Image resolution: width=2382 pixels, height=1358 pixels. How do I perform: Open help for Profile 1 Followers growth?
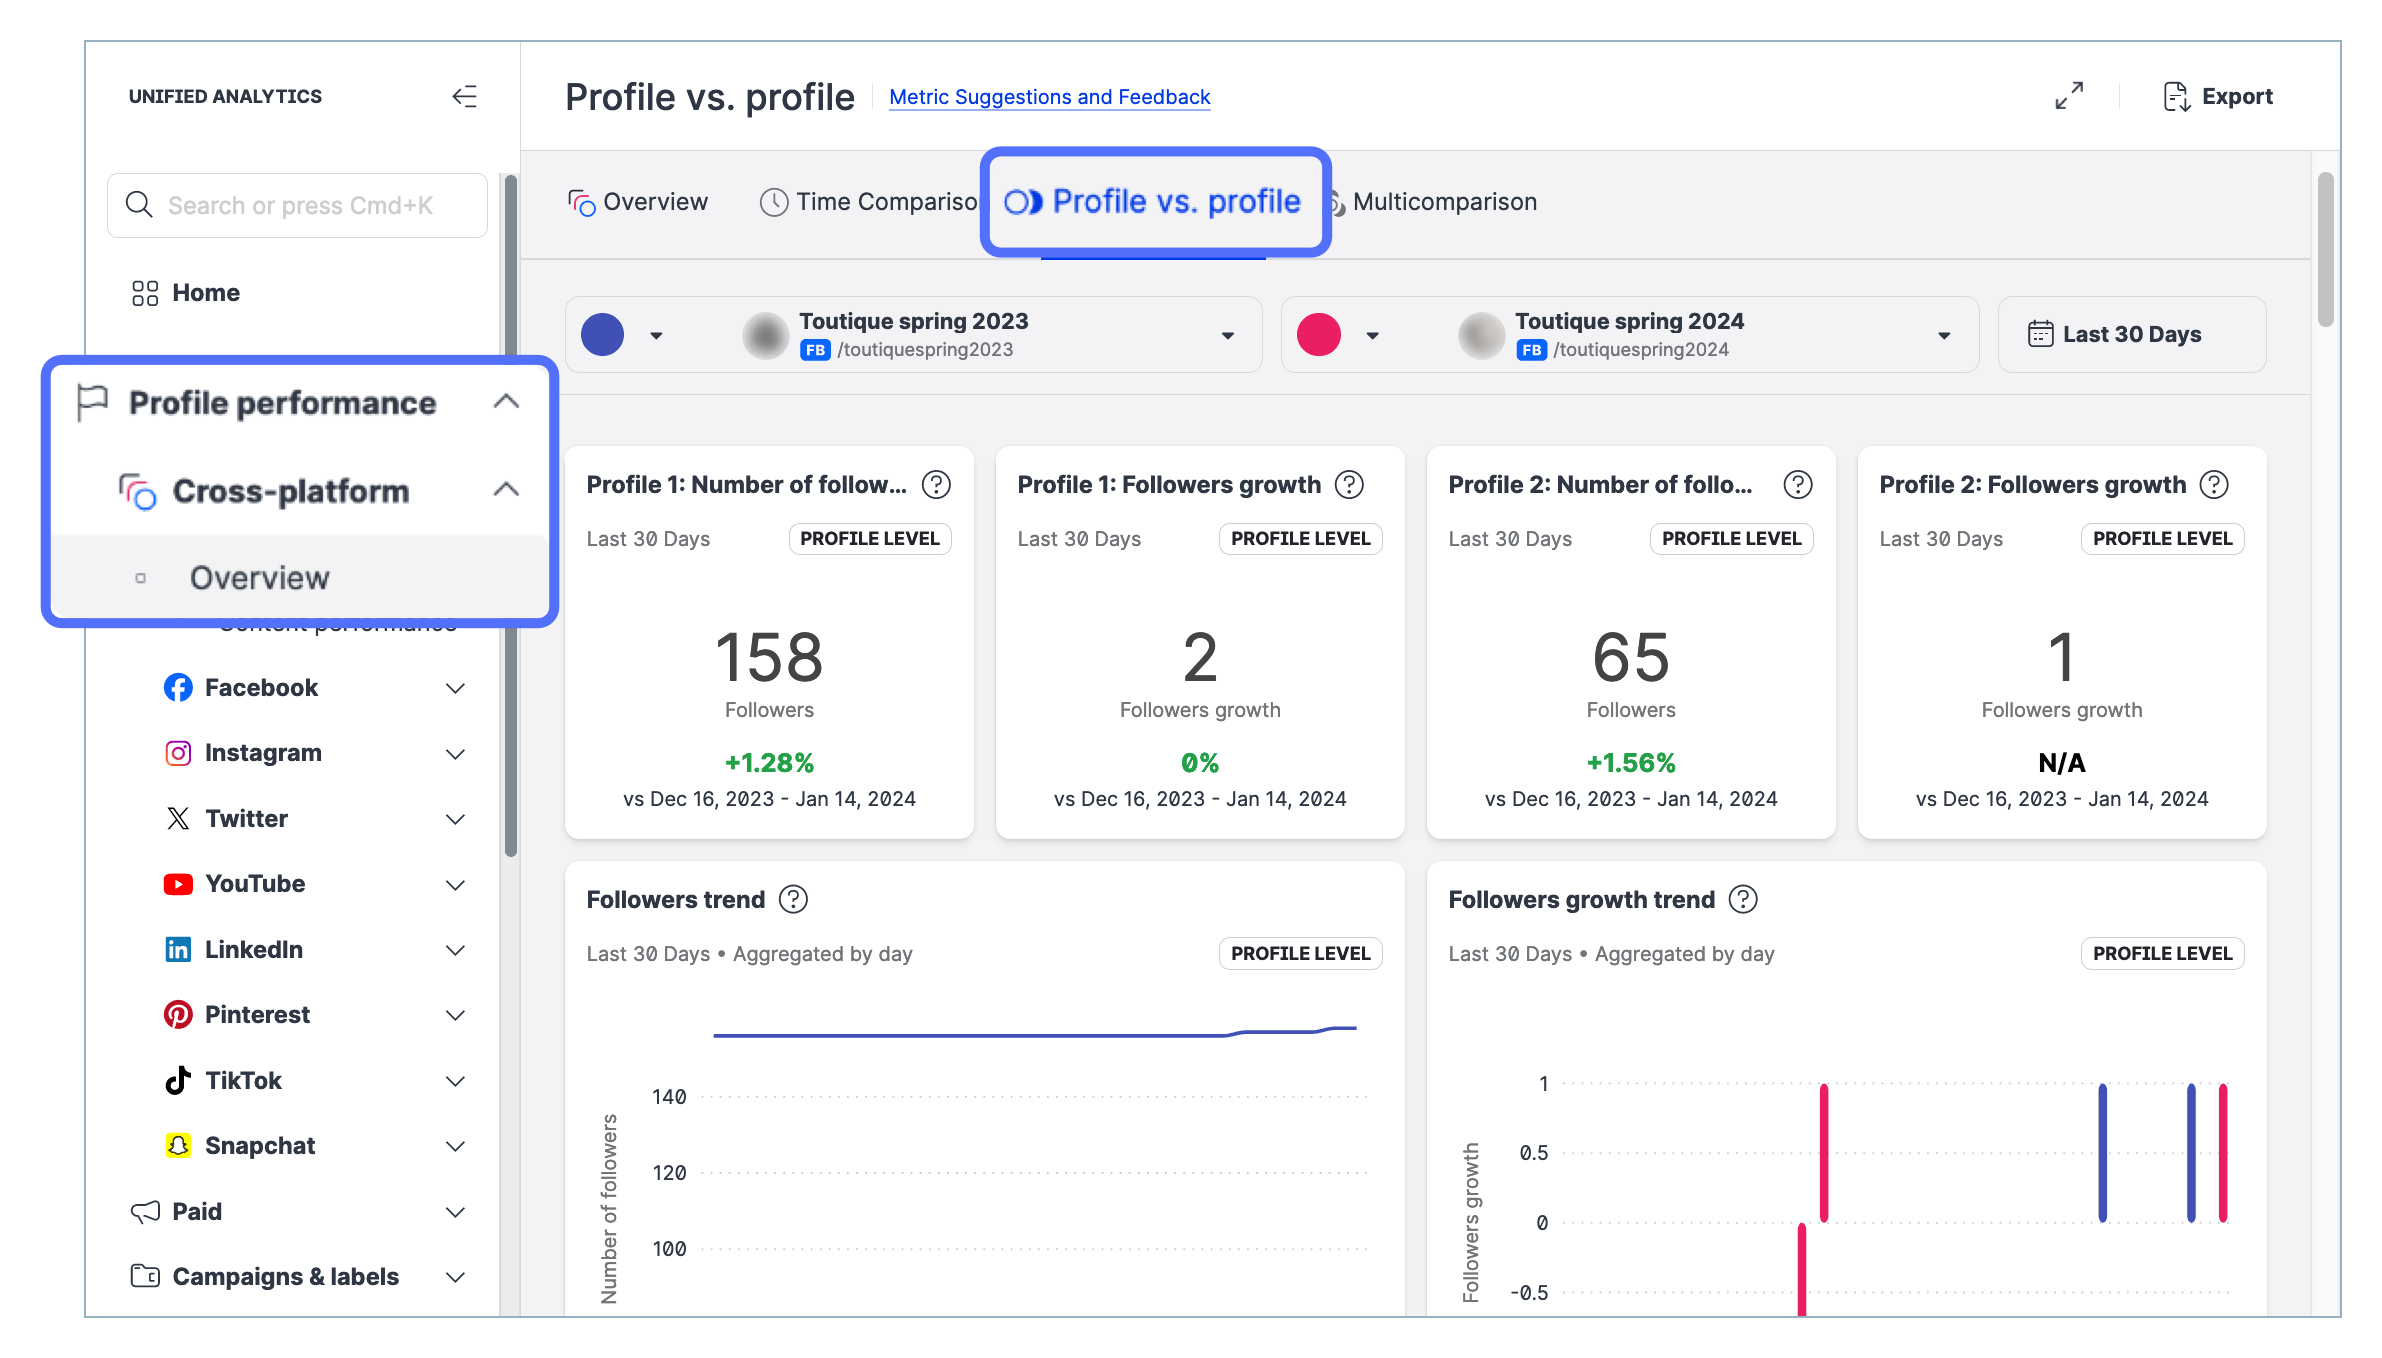coord(1349,485)
